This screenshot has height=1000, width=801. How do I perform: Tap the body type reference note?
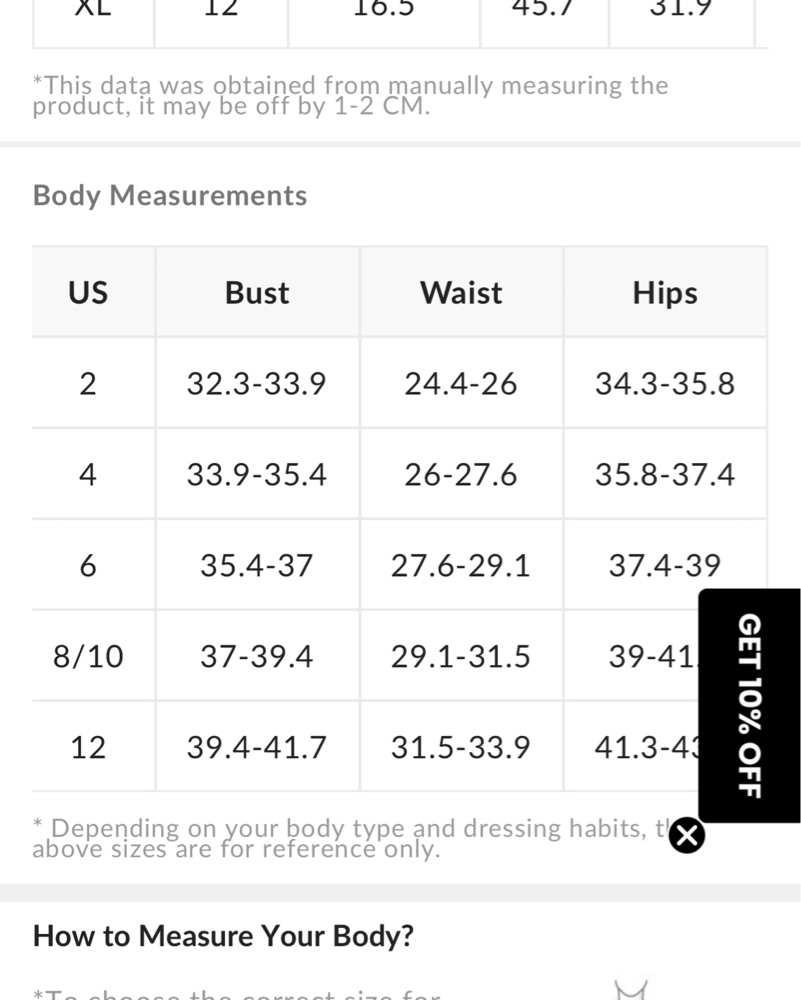tap(351, 839)
